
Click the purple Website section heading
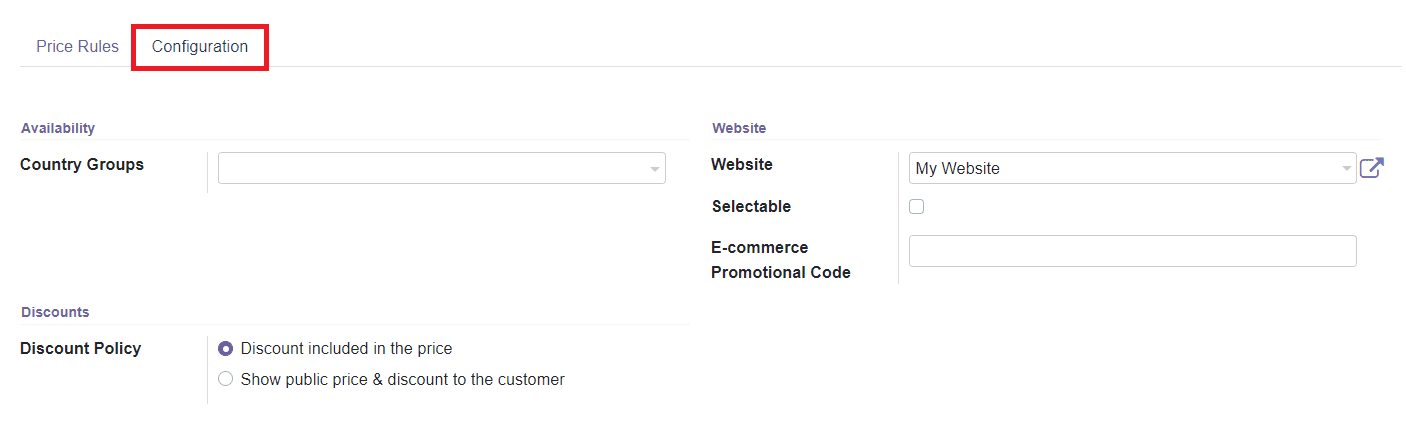(x=739, y=128)
